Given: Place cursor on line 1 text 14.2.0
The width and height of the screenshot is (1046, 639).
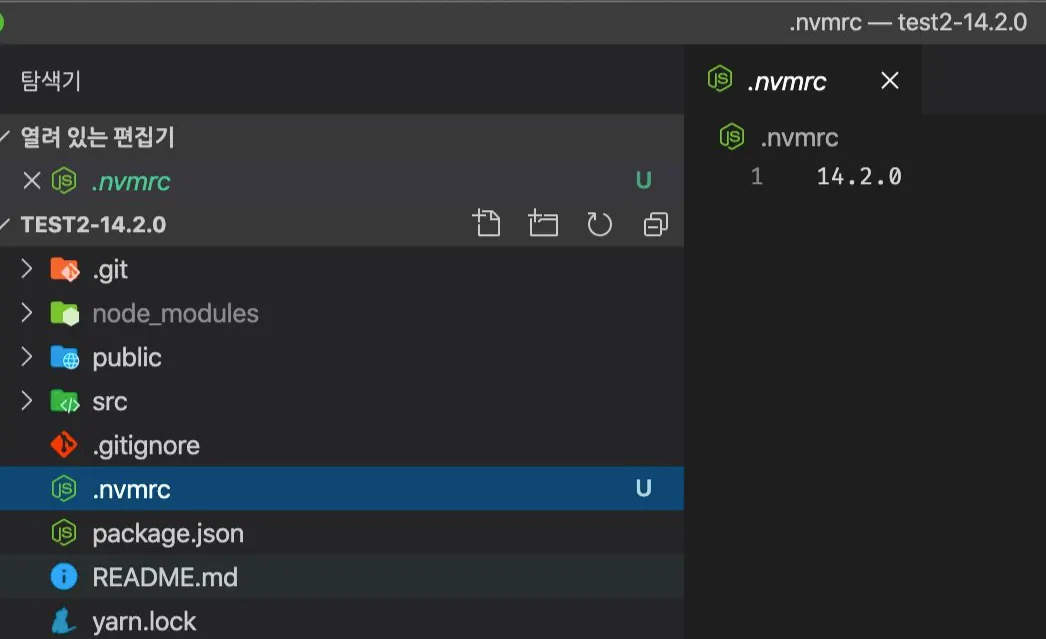Looking at the screenshot, I should (x=859, y=177).
